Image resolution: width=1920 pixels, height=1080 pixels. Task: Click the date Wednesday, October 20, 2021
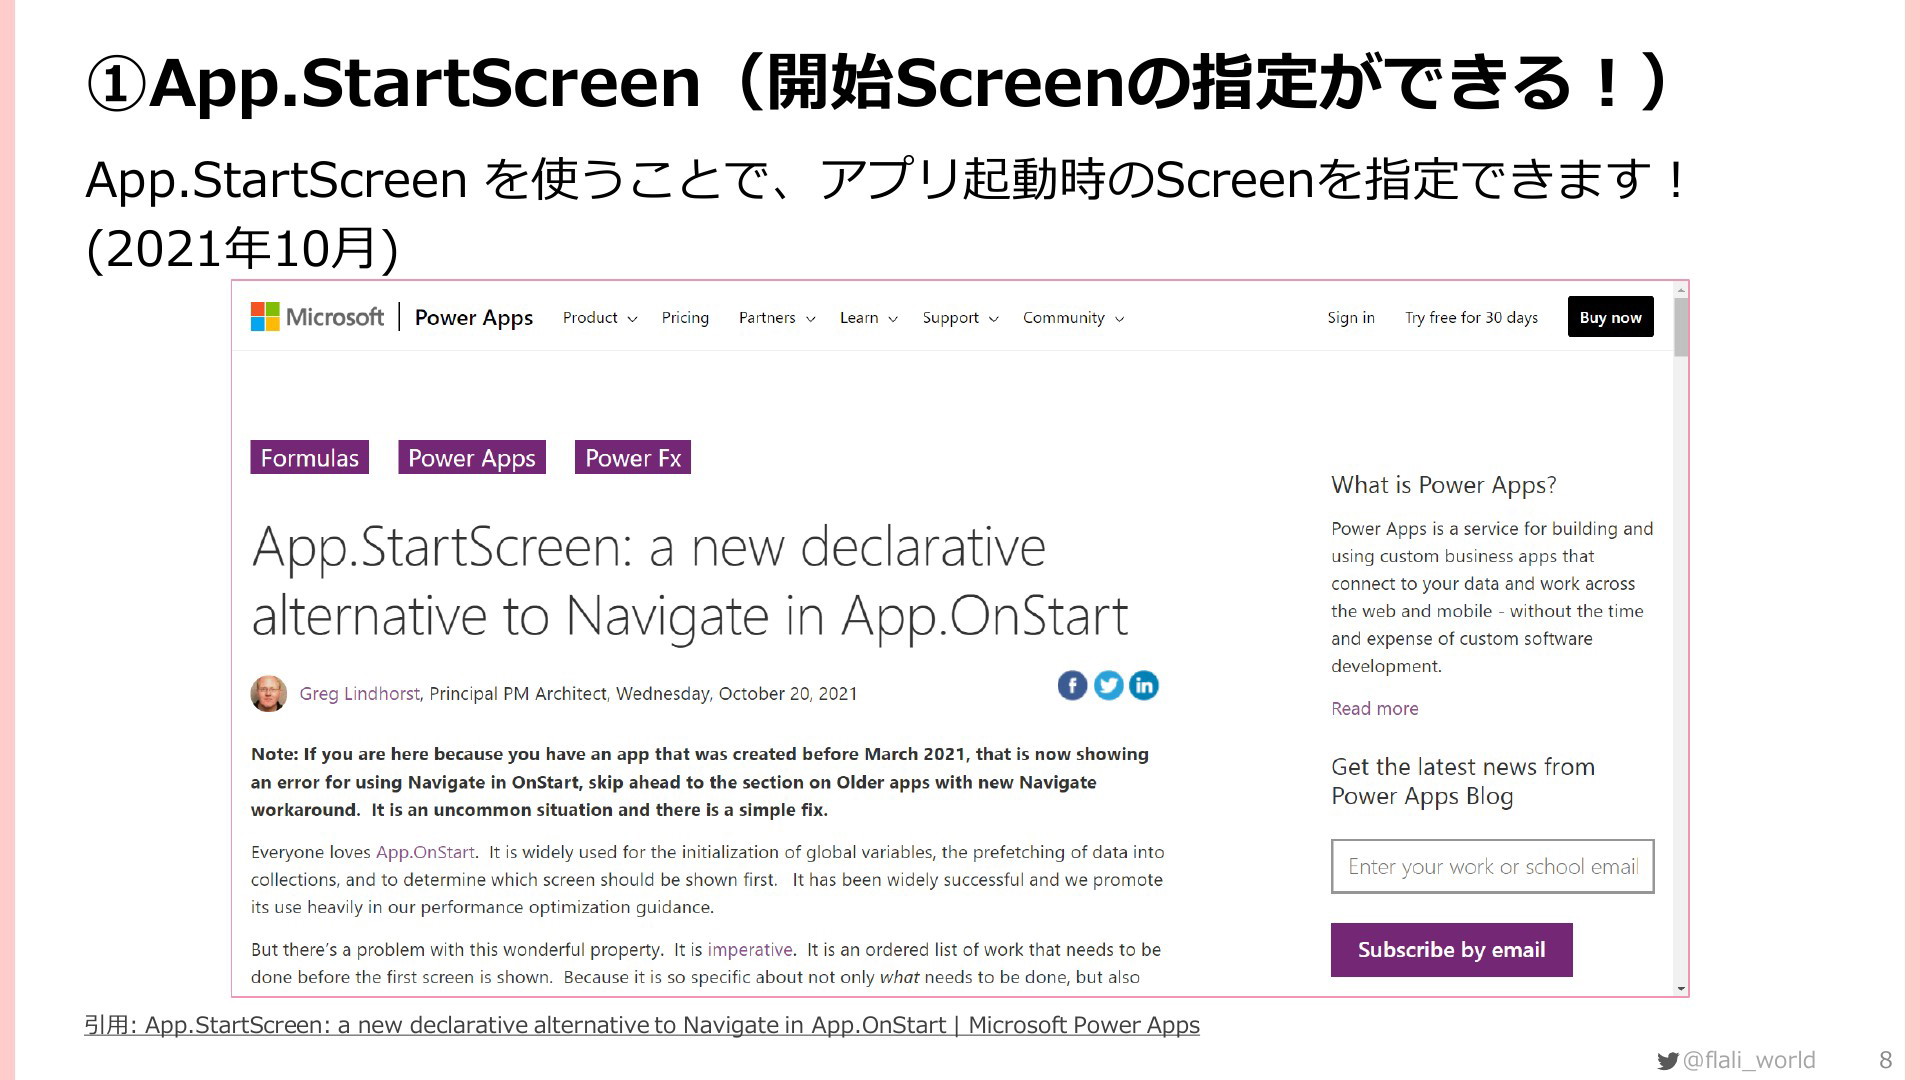(736, 694)
